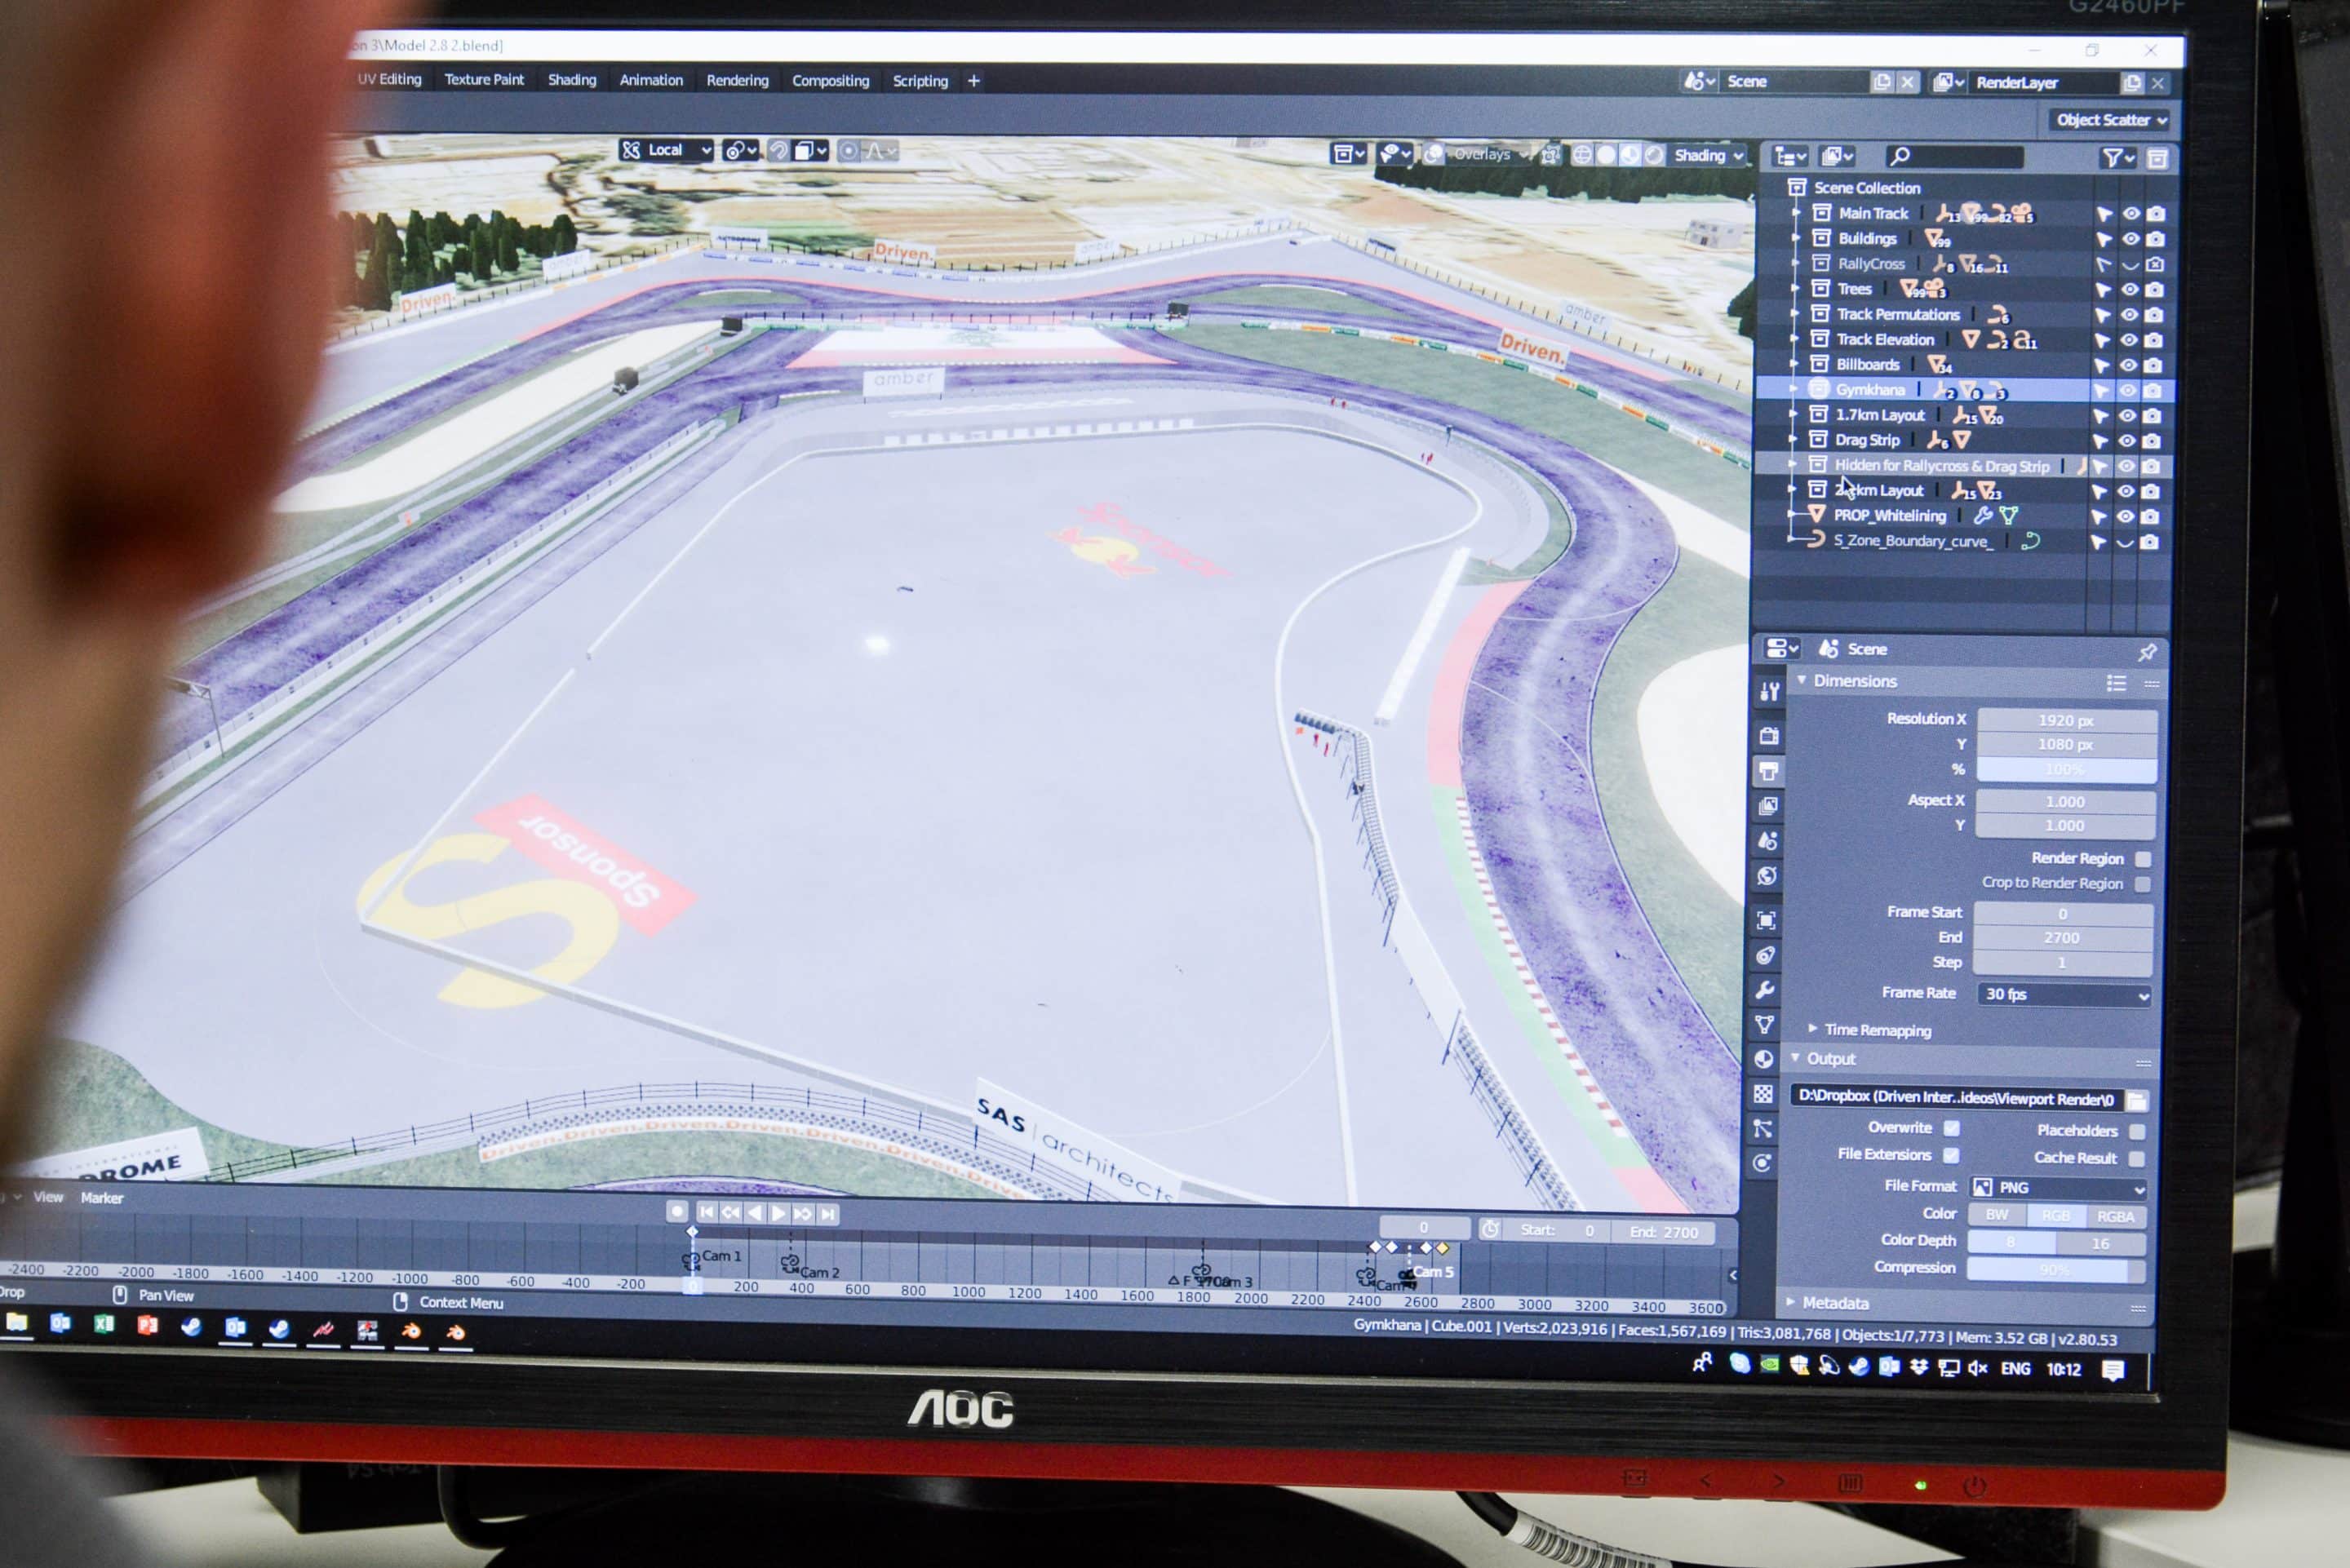The height and width of the screenshot is (1568, 2350).
Task: Click the Play Animation button in timeline
Action: click(779, 1213)
